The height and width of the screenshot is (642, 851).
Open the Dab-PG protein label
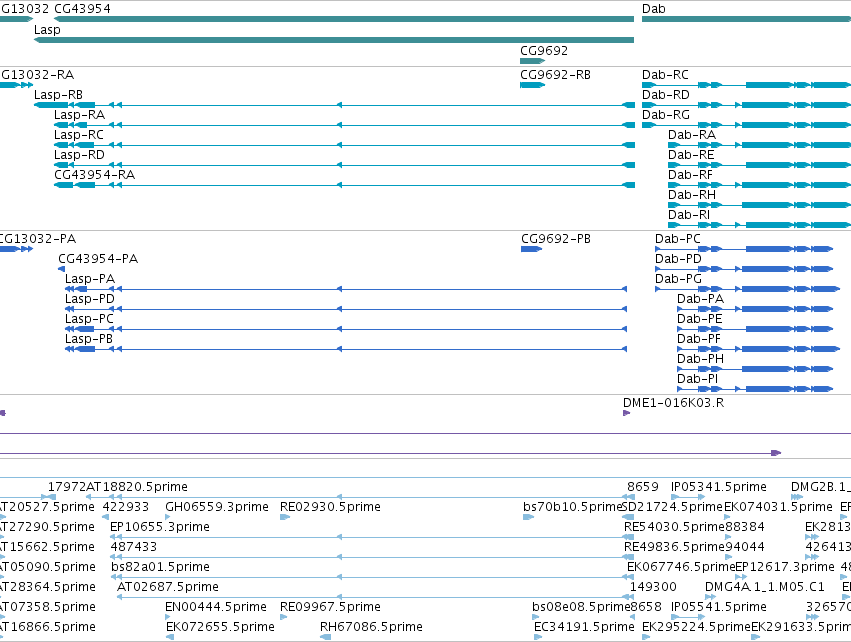click(678, 279)
